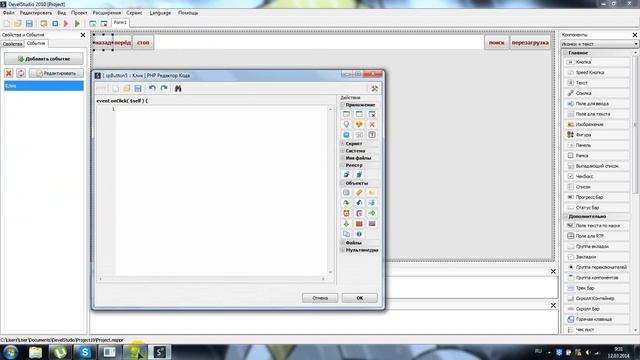Click the first registry action icon under Реестр
This screenshot has height=360, width=640.
346,174
